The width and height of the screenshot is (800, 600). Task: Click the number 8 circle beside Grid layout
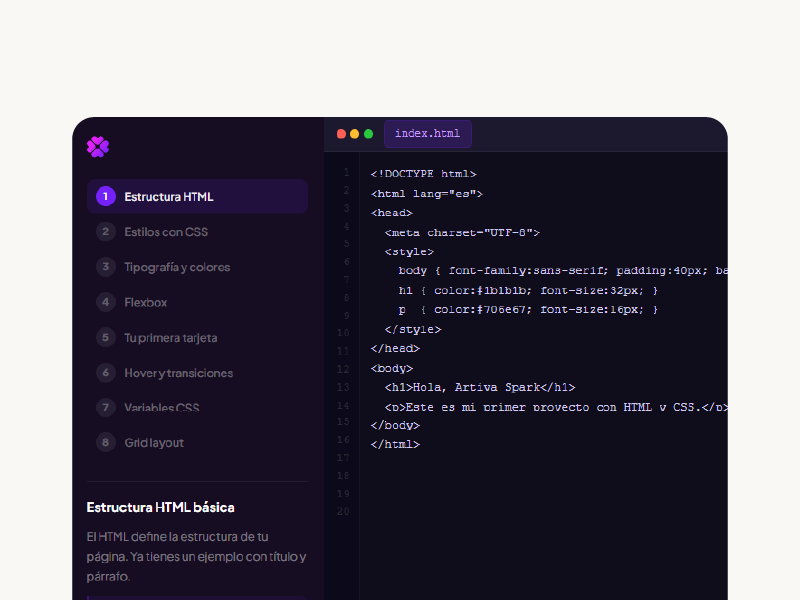106,442
